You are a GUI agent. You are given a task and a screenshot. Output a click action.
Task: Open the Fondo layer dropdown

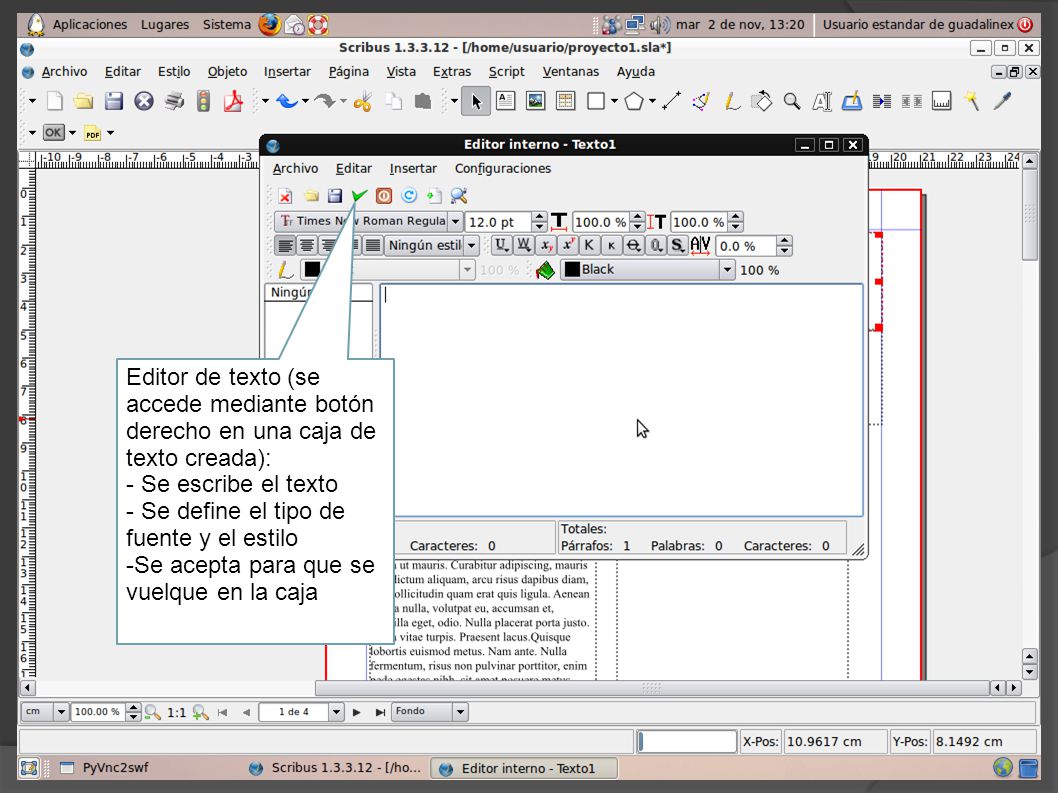click(460, 712)
